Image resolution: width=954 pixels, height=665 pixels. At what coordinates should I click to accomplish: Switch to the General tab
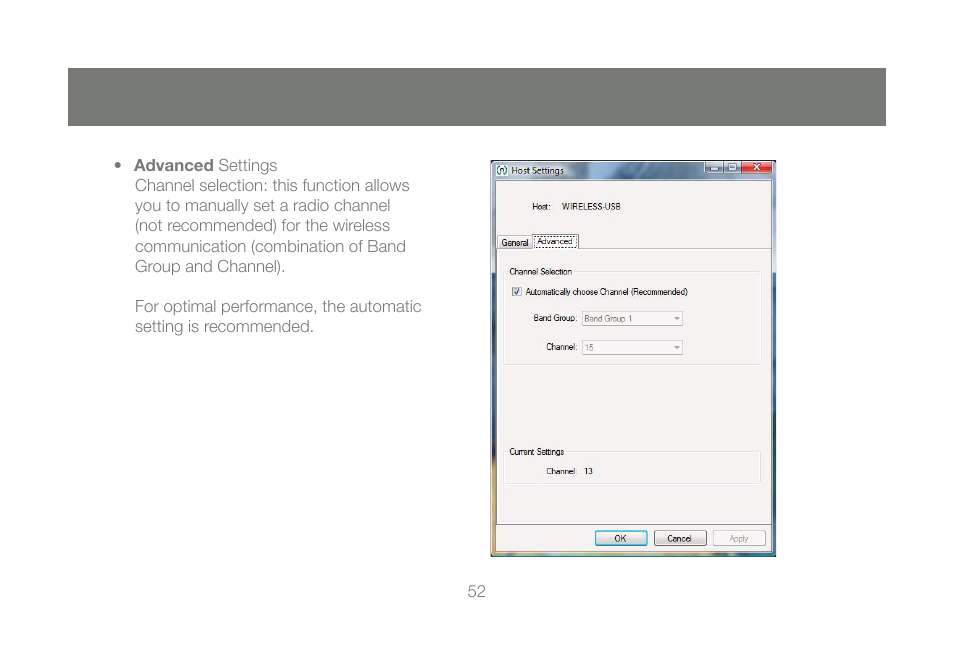click(x=515, y=242)
